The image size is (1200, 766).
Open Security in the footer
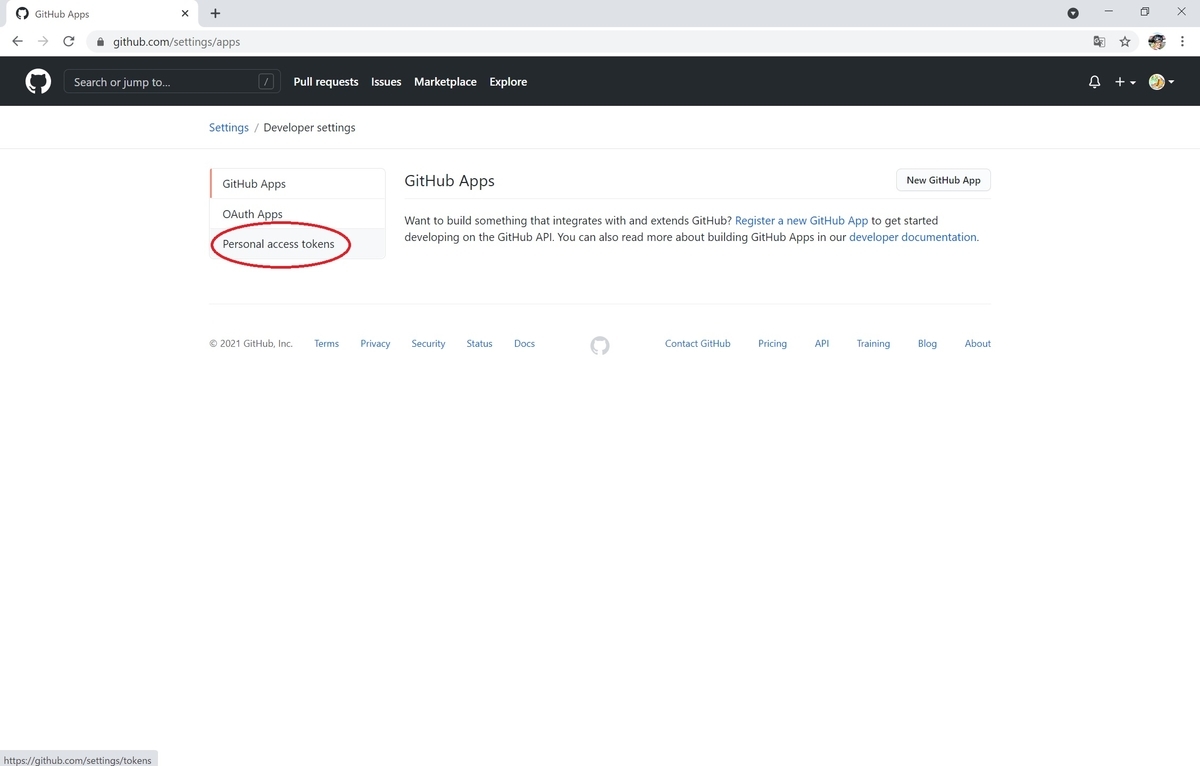tap(428, 344)
